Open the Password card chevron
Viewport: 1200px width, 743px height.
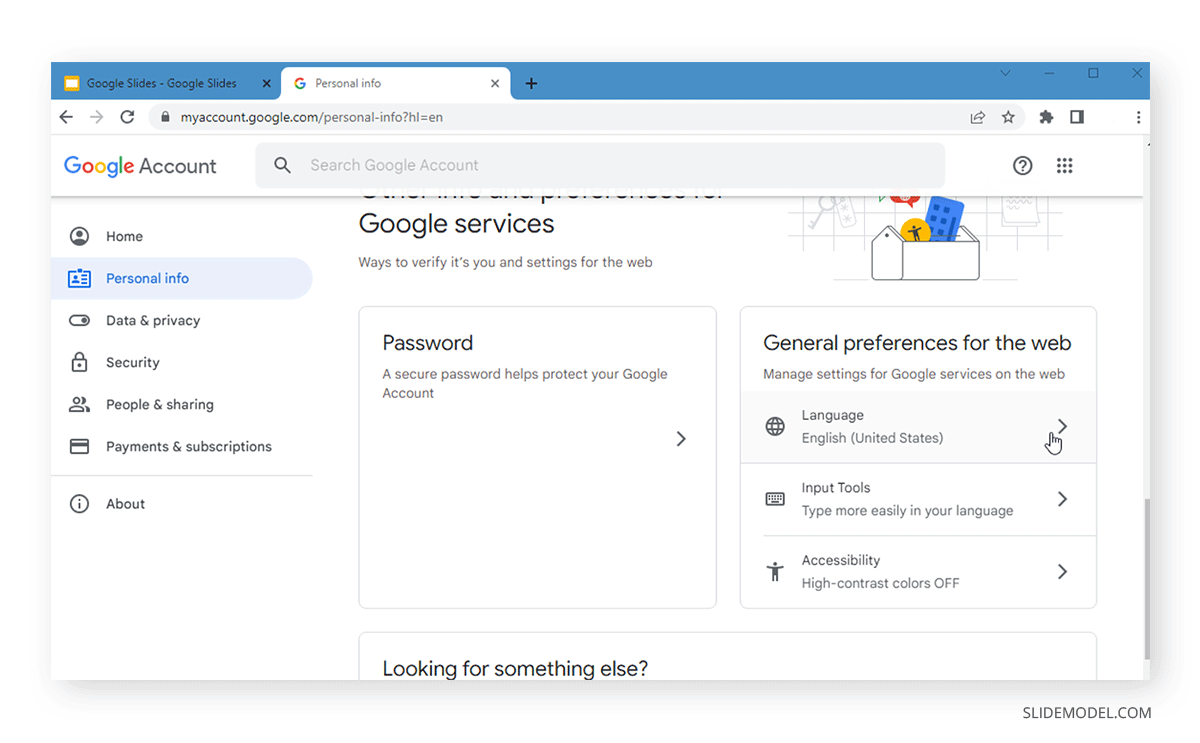681,439
